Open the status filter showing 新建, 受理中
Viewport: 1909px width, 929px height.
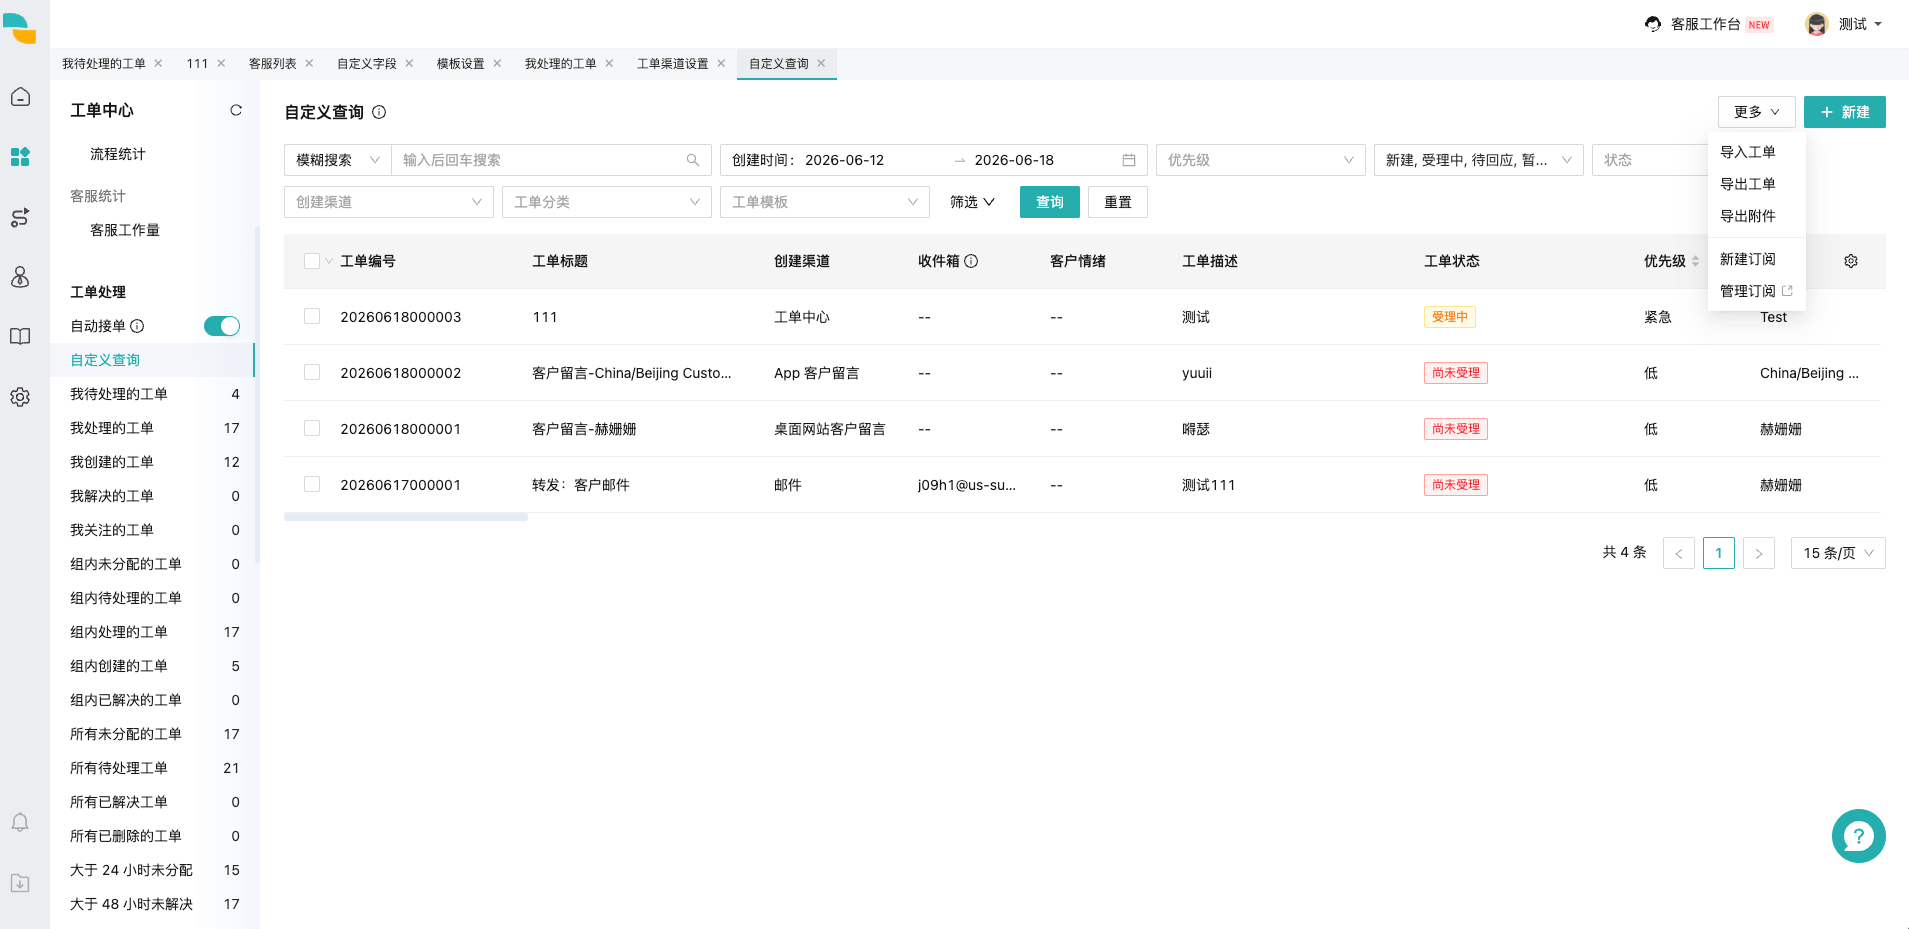(x=1478, y=160)
